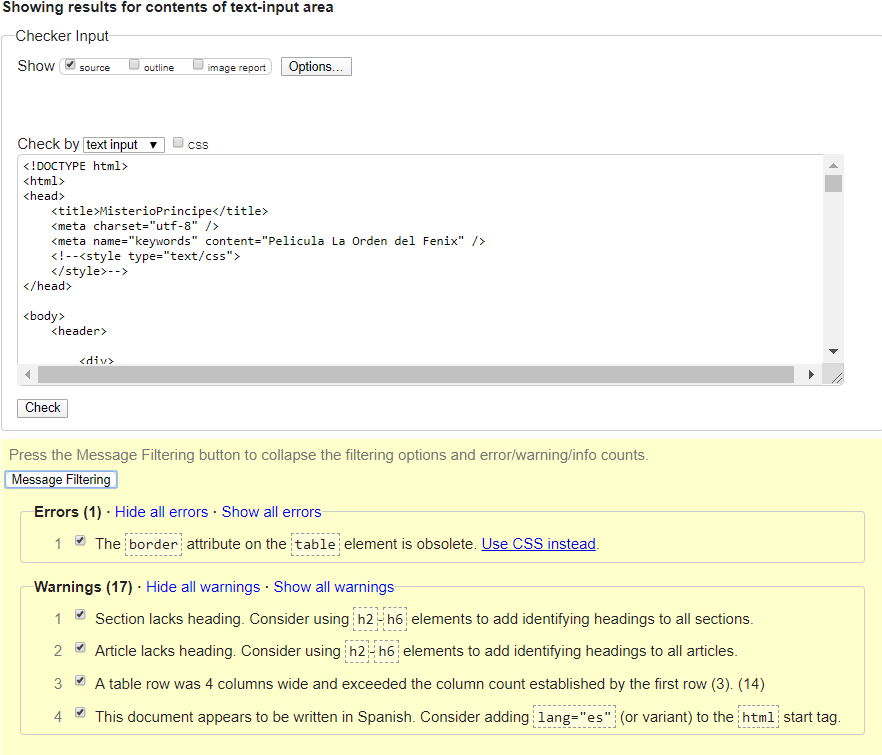
Task: Uncheck the Section lacks heading warning
Action: [x=80, y=615]
